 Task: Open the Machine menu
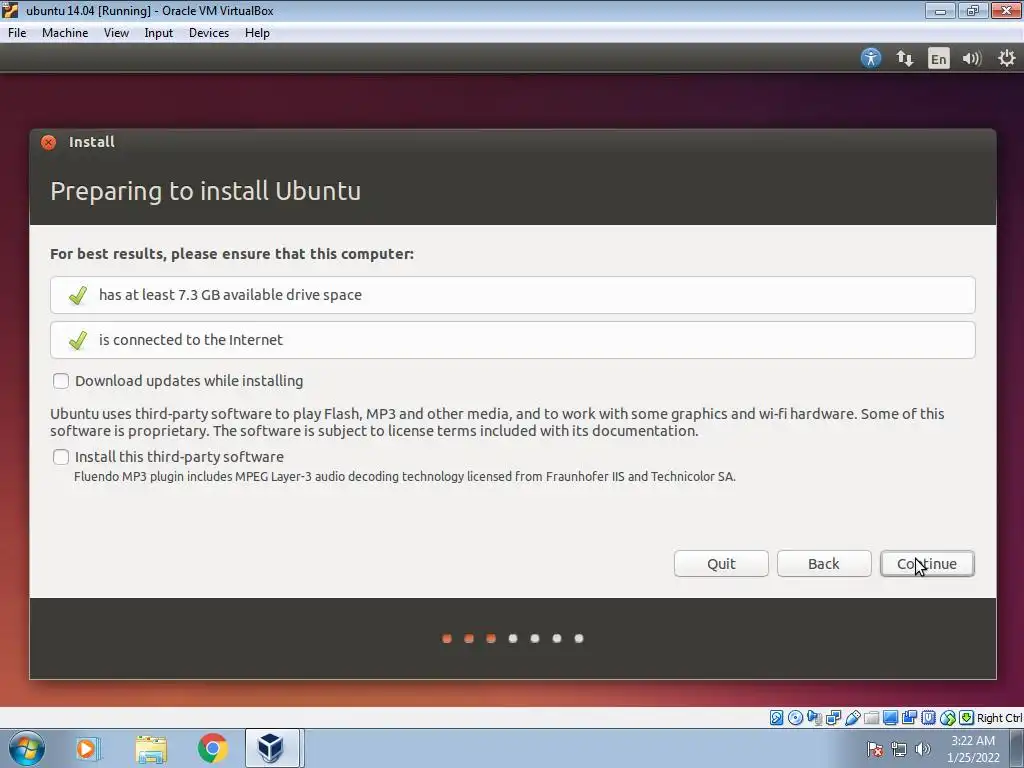click(65, 33)
